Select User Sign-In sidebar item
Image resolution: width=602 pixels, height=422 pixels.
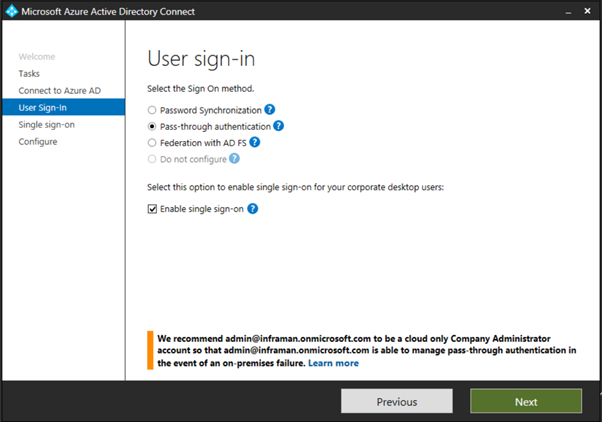coord(45,108)
